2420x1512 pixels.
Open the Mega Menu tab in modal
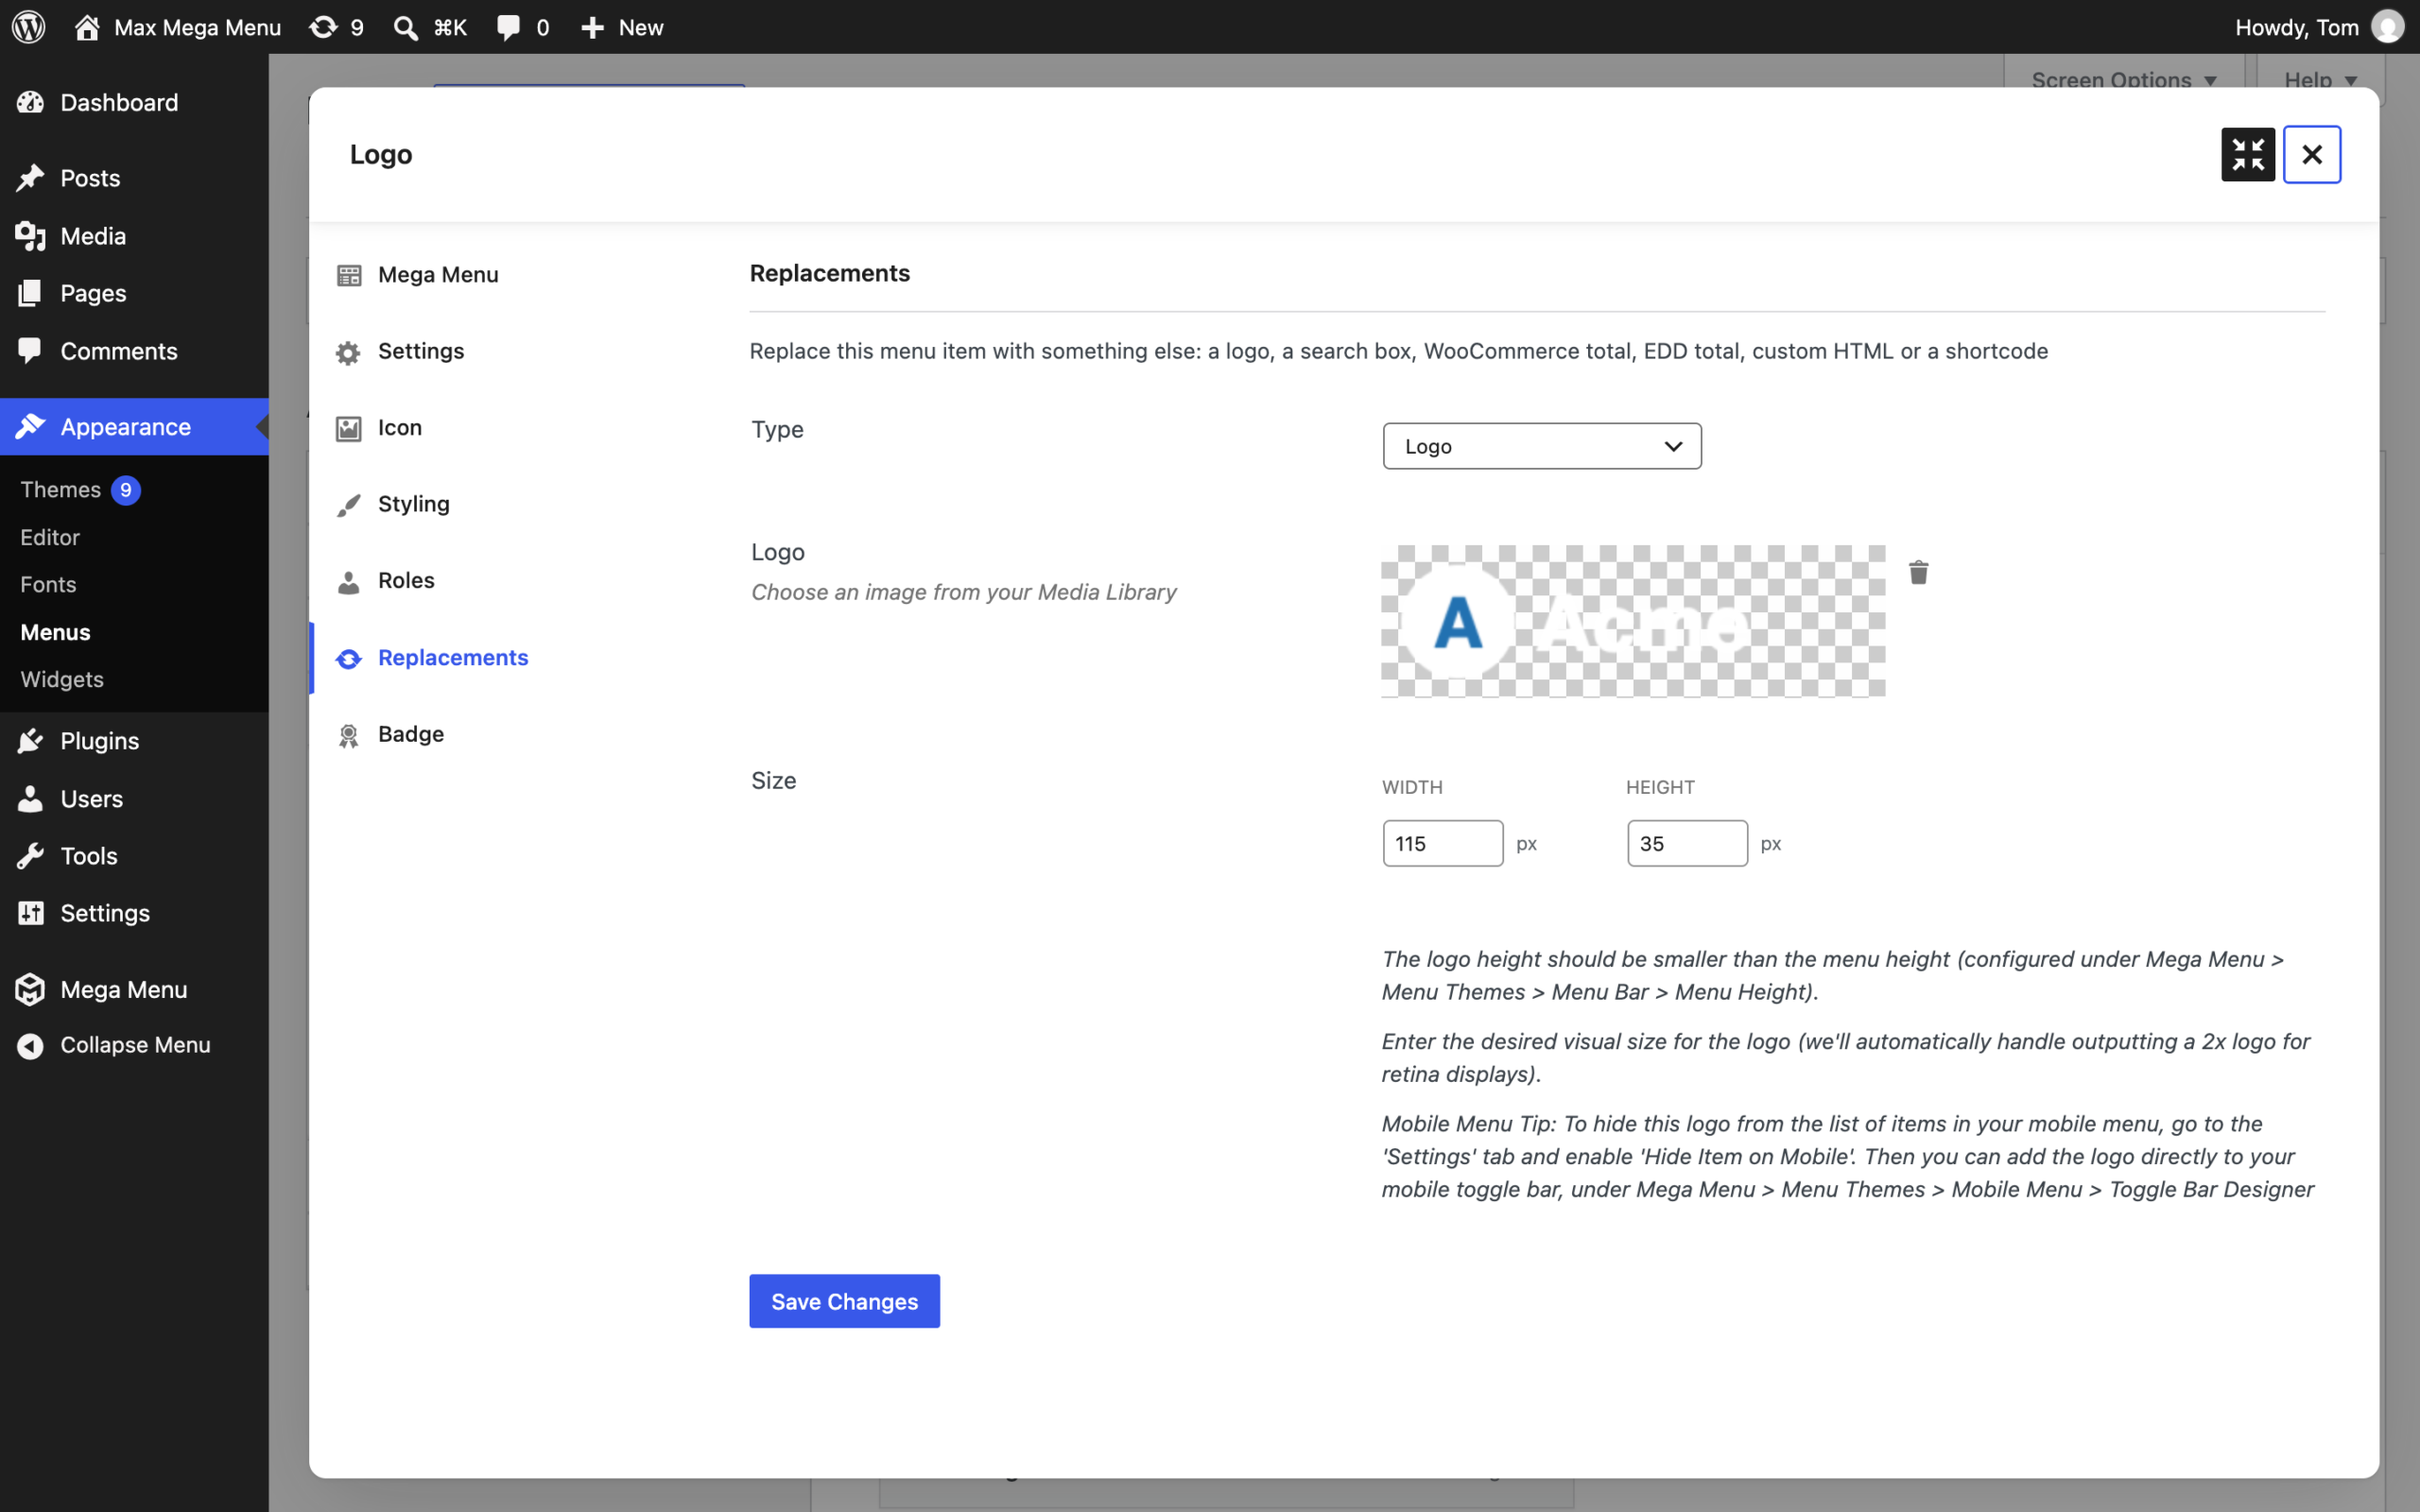tap(418, 275)
